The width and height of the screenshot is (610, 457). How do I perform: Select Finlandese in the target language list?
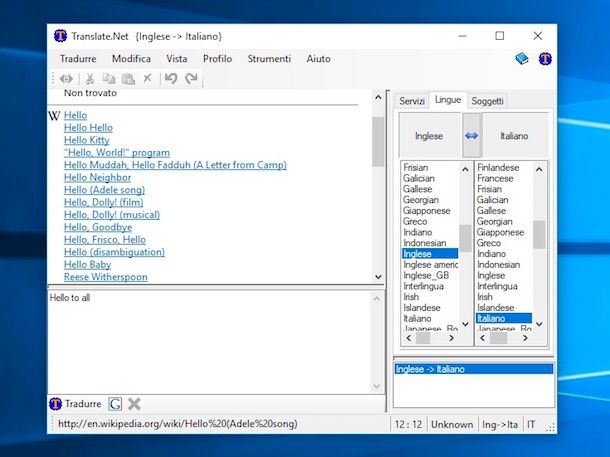click(498, 167)
